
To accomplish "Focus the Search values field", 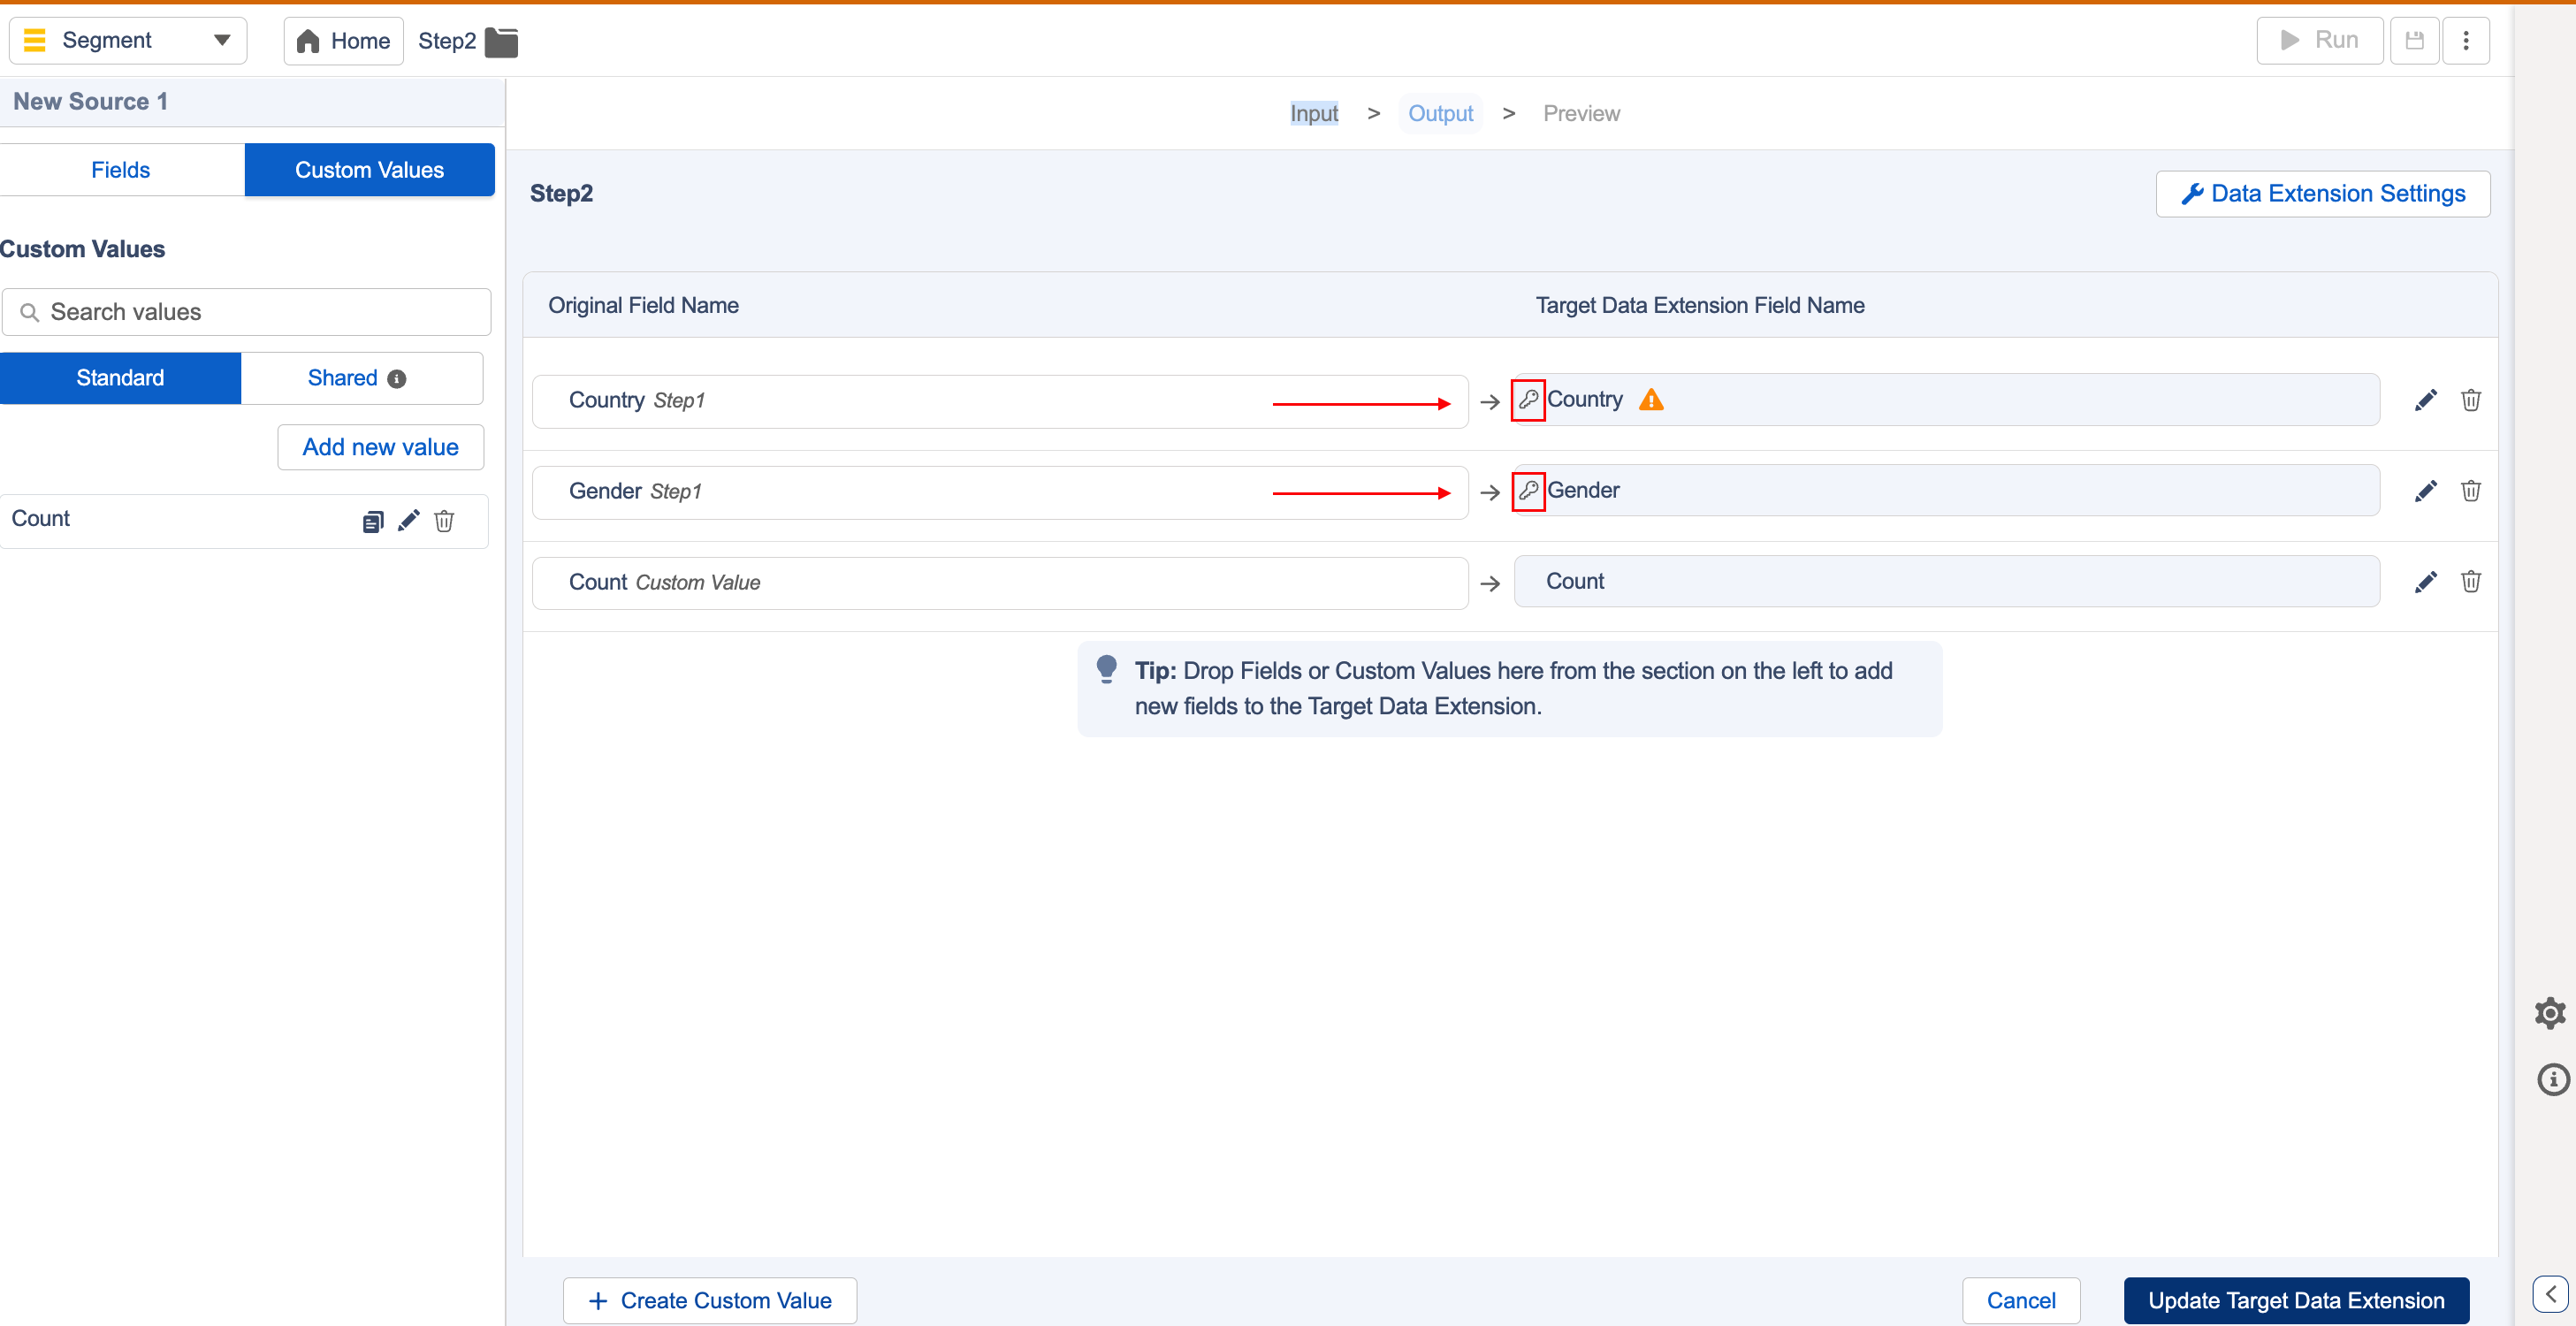I will point(246,312).
